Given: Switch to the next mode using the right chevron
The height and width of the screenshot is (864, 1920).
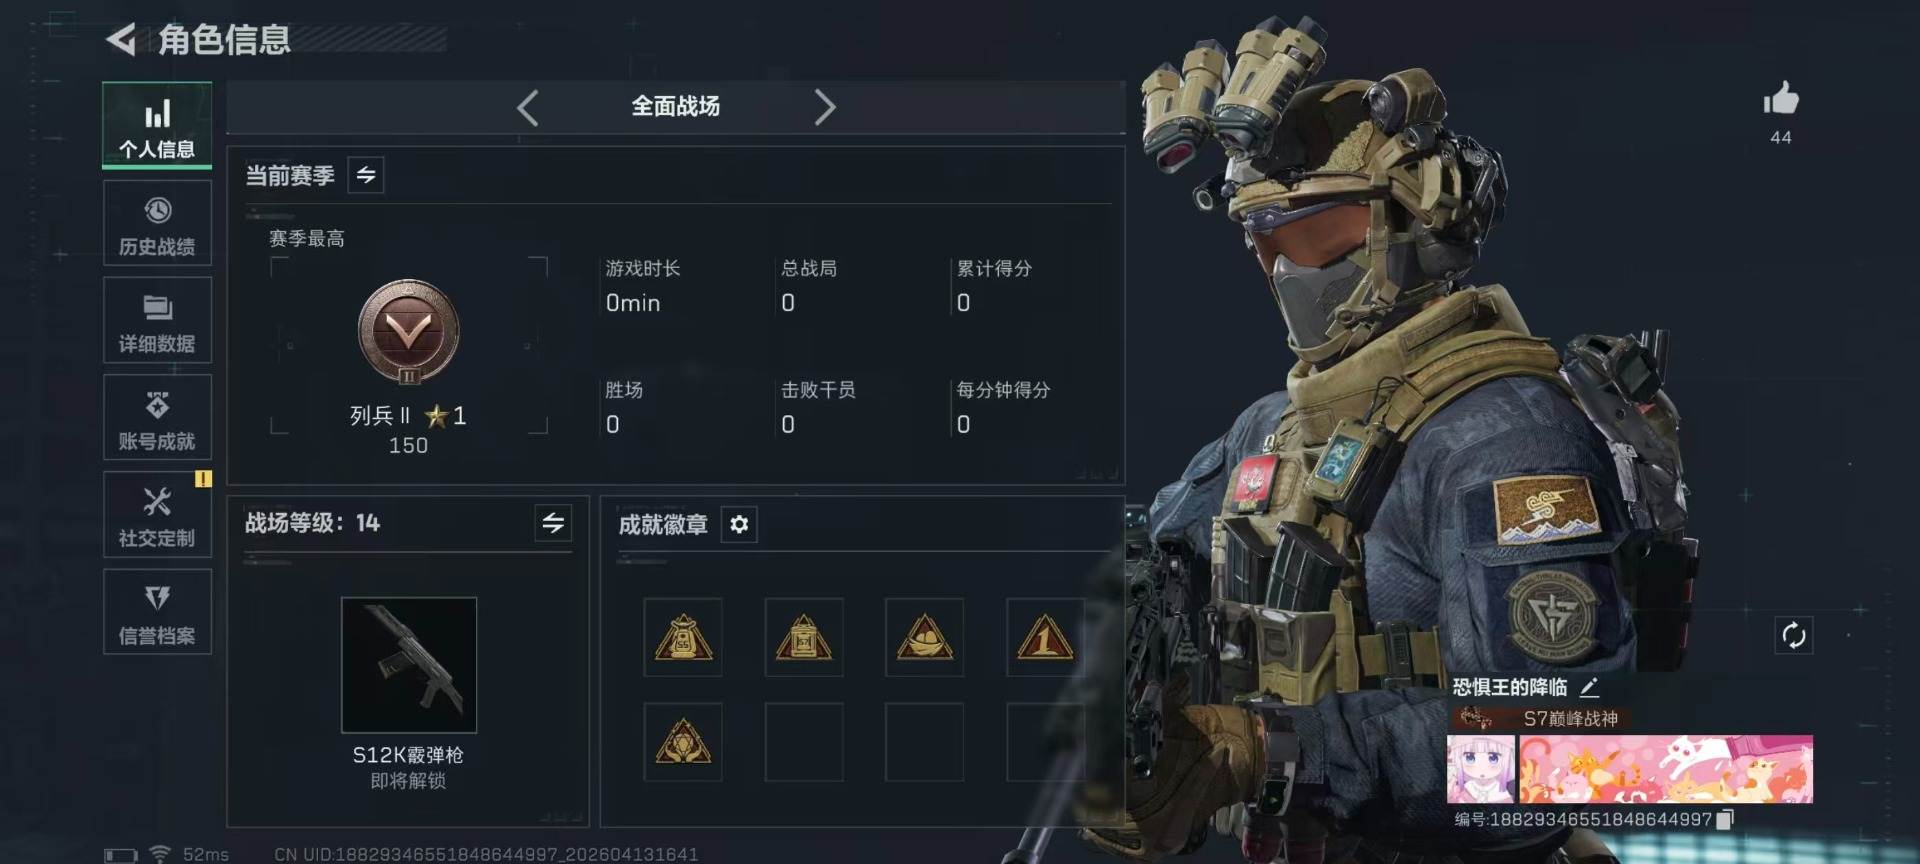Looking at the screenshot, I should pos(824,107).
